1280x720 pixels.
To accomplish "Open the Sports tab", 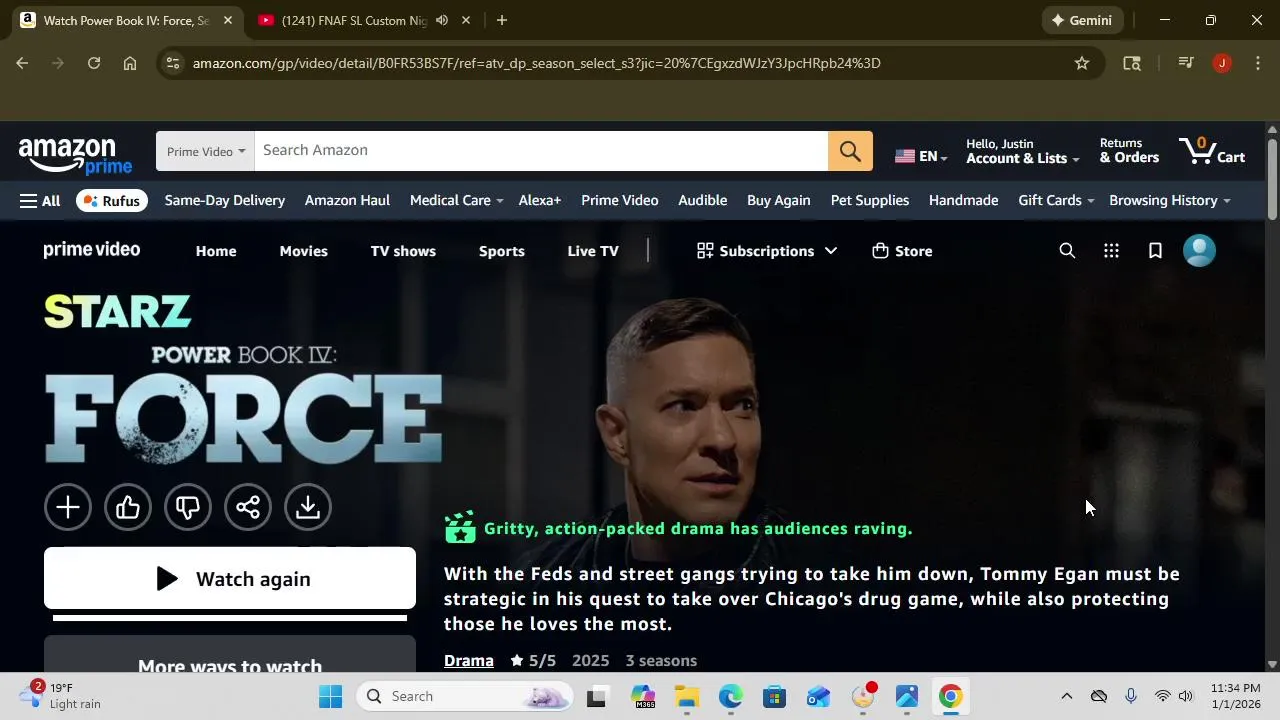I will pos(502,251).
